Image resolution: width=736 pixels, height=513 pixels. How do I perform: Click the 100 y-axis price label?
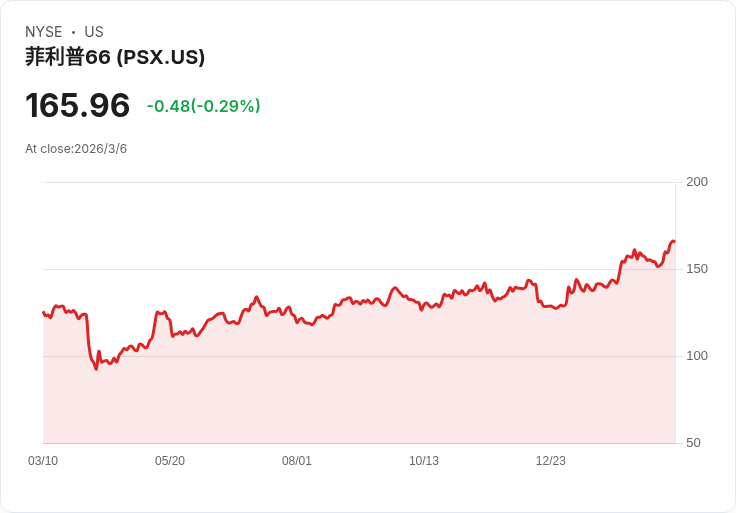tap(696, 356)
